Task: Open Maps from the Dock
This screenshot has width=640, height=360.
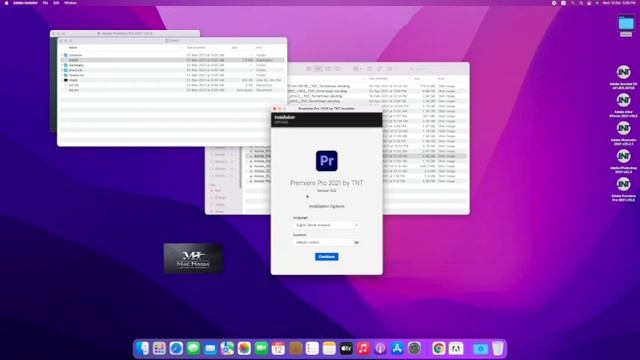Action: point(227,348)
